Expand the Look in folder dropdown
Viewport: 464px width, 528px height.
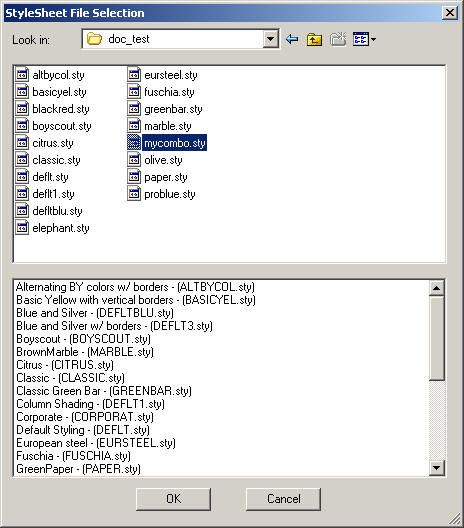pyautogui.click(x=270, y=39)
